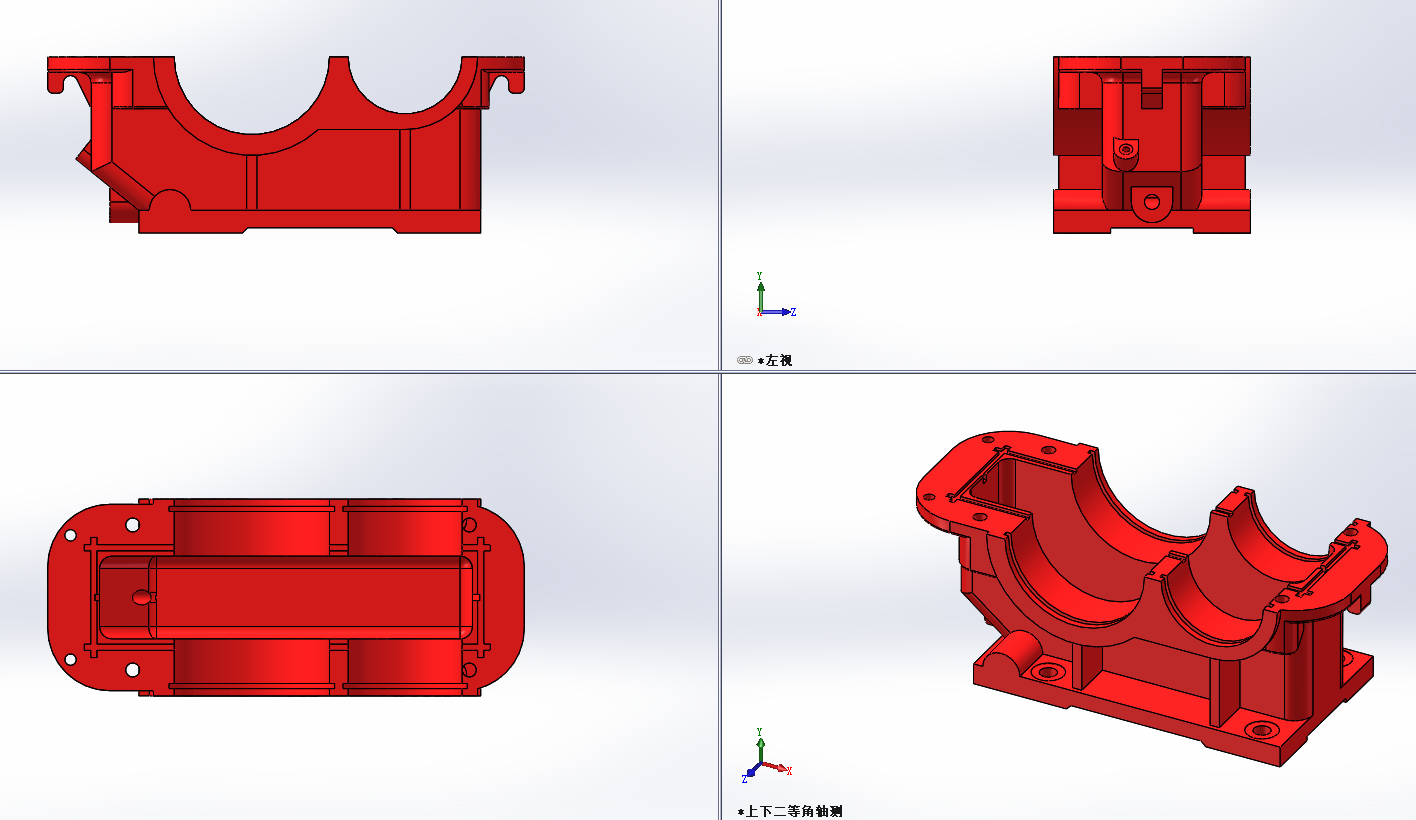Click the "*左视" view label
This screenshot has height=820, width=1416.
tap(775, 360)
